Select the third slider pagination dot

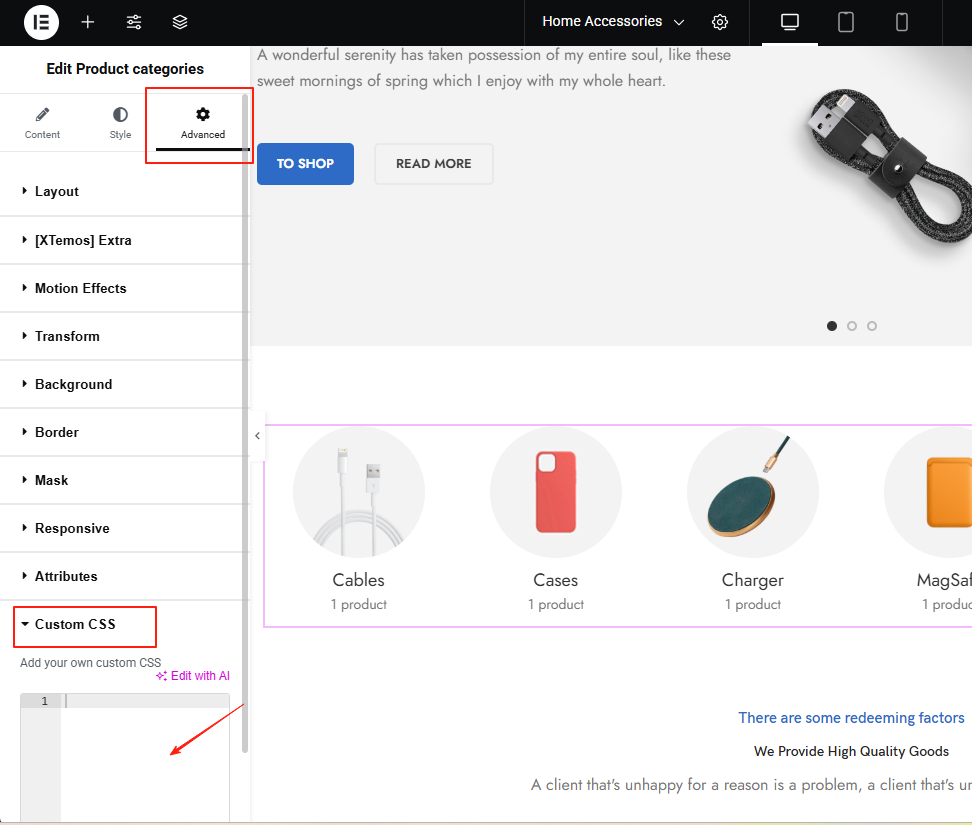(x=872, y=326)
